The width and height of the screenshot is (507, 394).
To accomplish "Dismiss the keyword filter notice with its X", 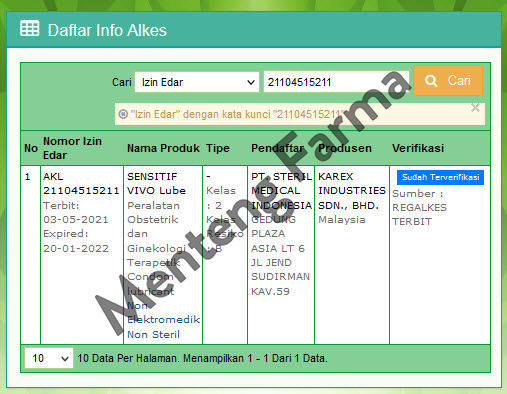I will (475, 108).
